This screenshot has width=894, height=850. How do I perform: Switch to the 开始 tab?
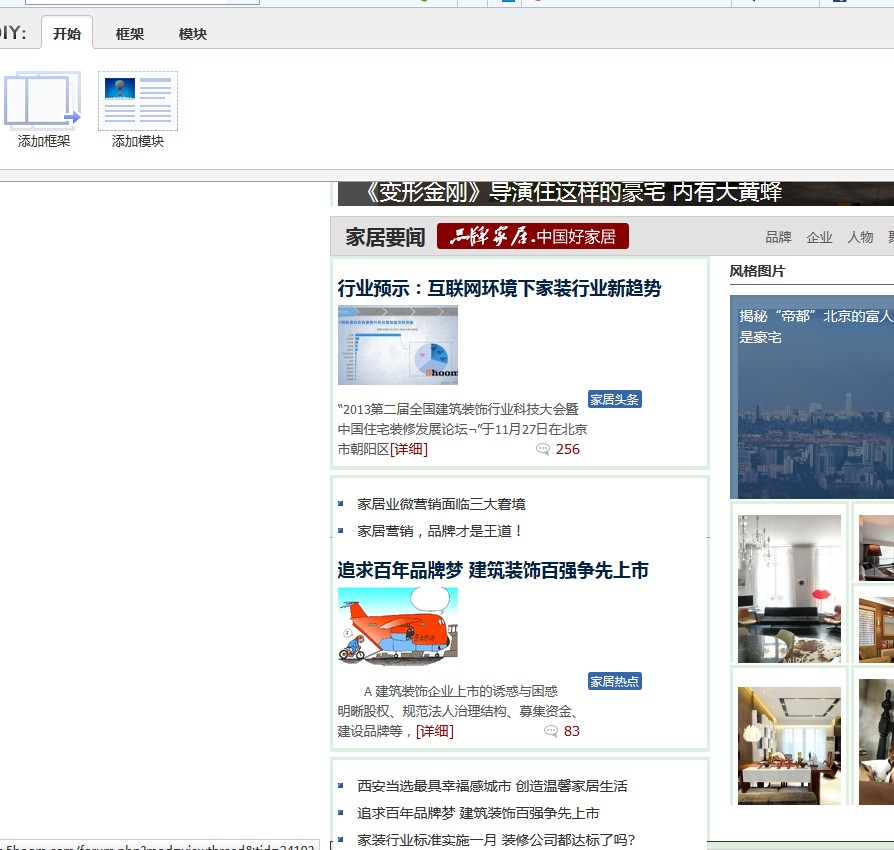[67, 34]
